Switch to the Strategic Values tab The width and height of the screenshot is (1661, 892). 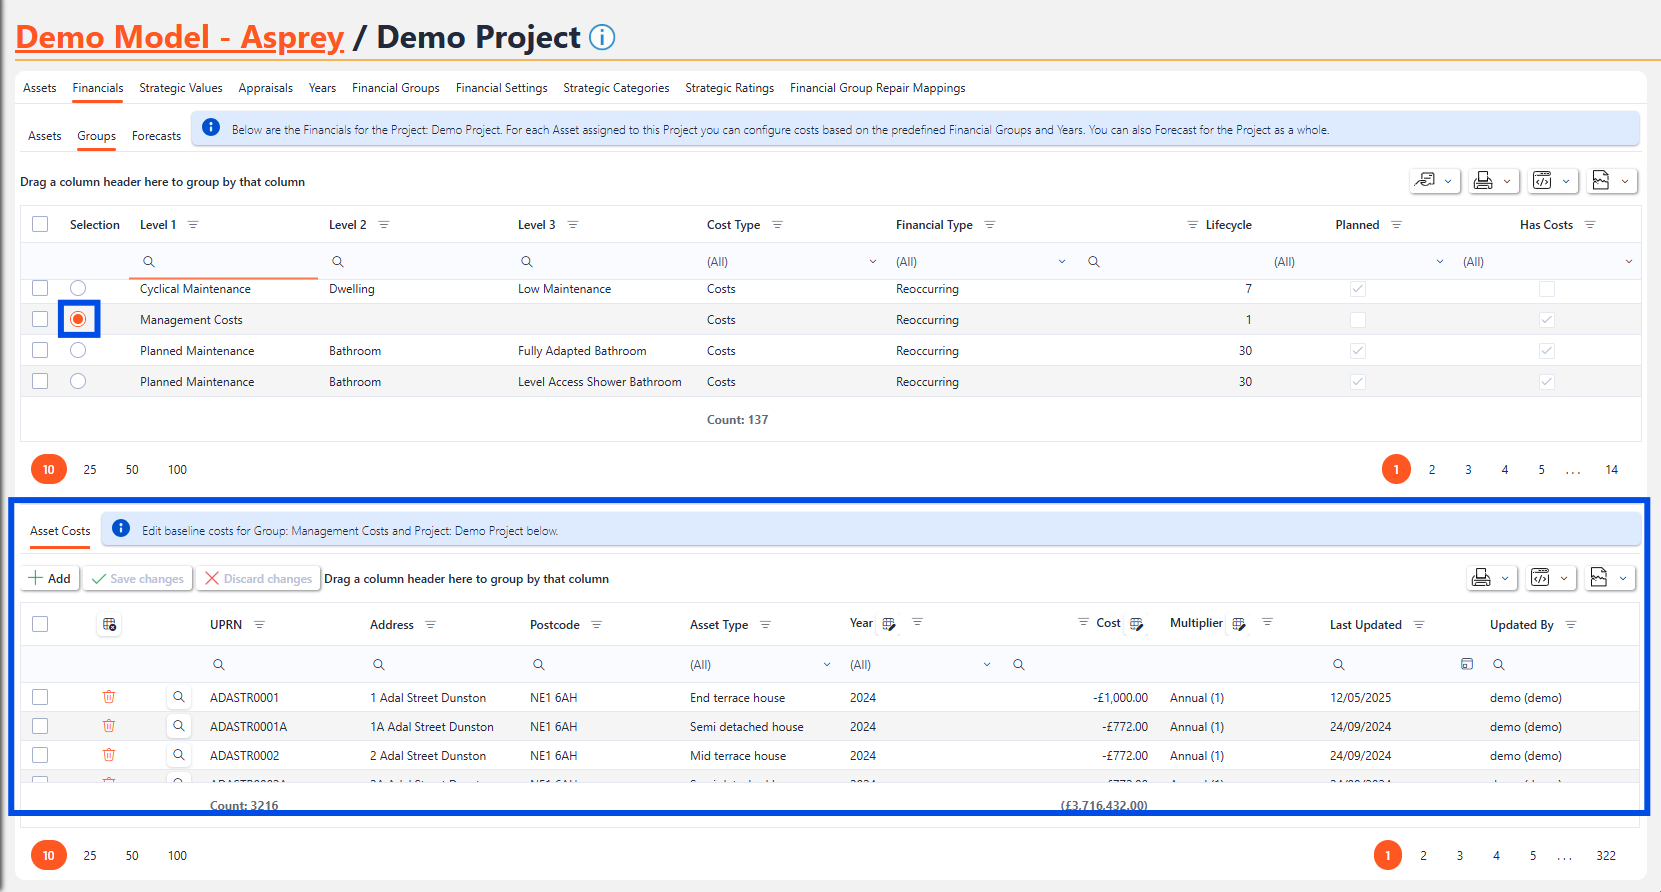pyautogui.click(x=181, y=88)
